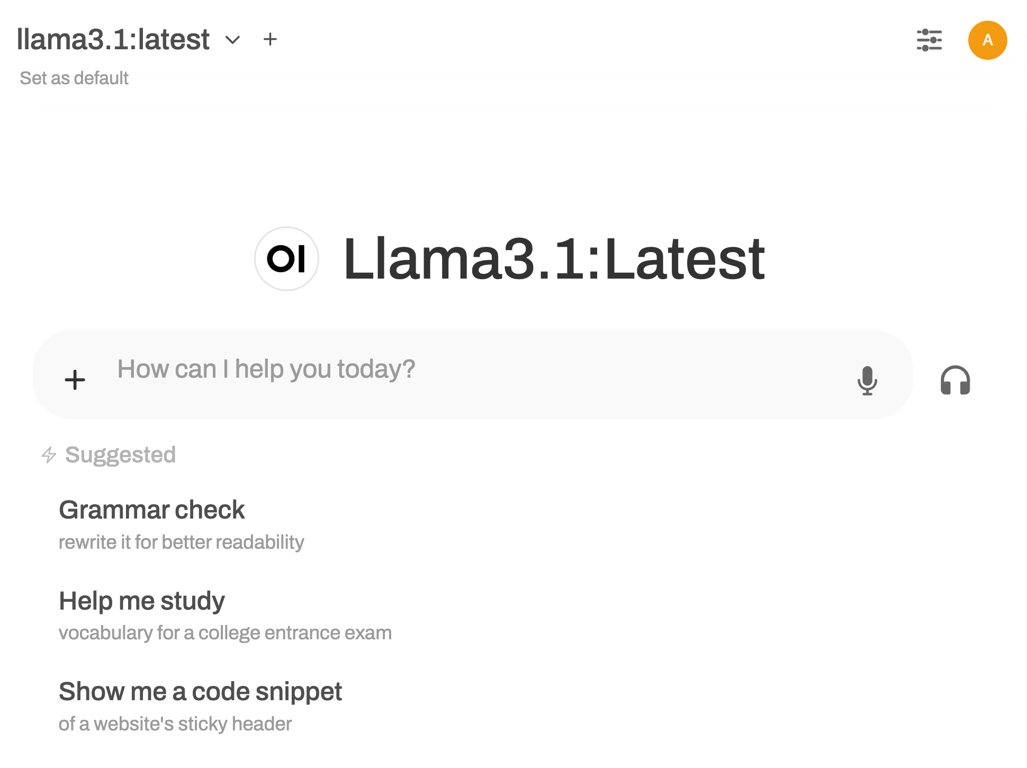Click the Llama3.1:Latest heading
The width and height of the screenshot is (1027, 768).
[x=552, y=258]
